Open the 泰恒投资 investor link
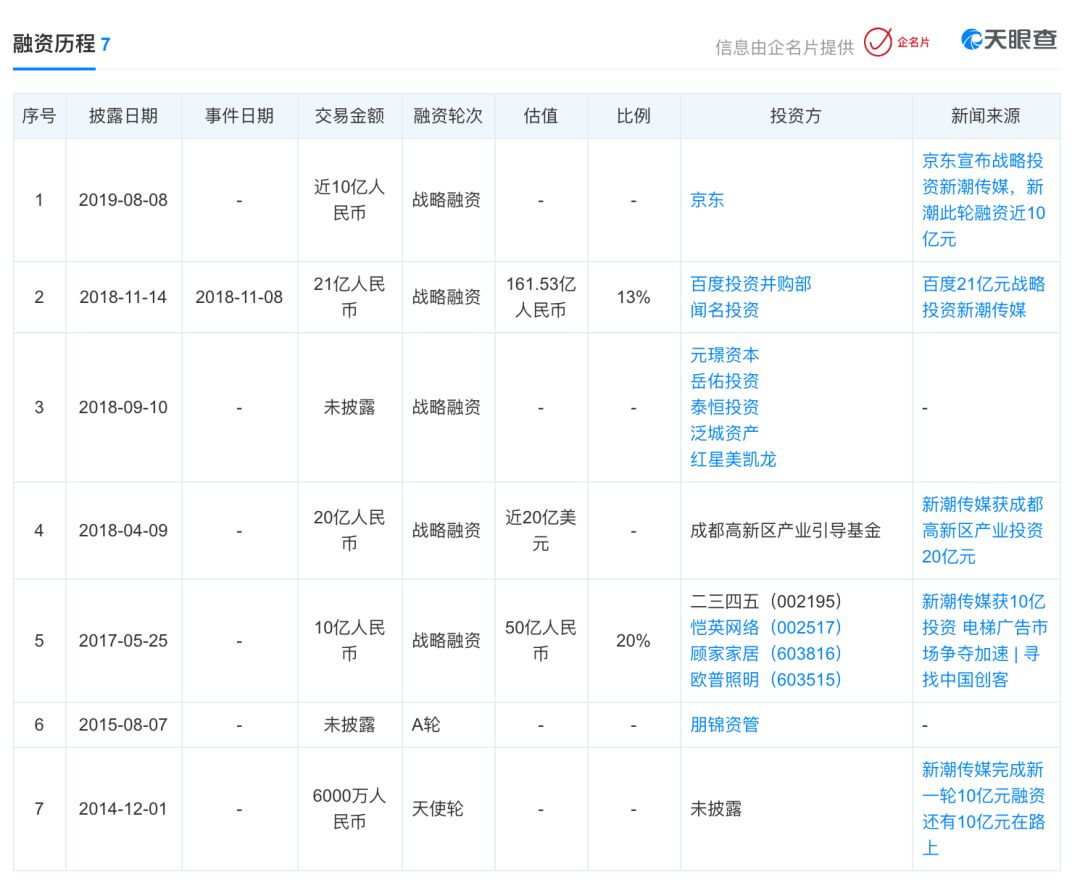This screenshot has width=1080, height=893. 725,407
